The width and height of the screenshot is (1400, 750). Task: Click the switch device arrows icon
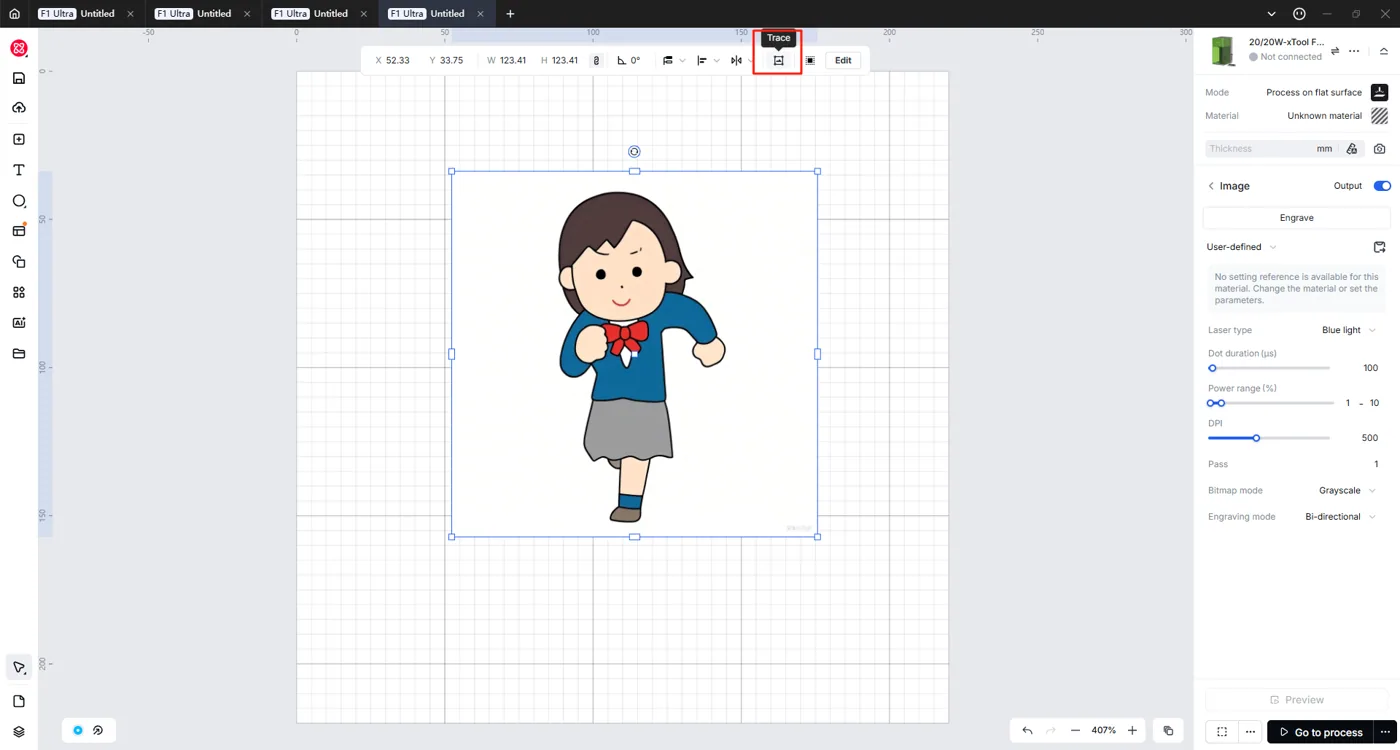[x=1335, y=51]
